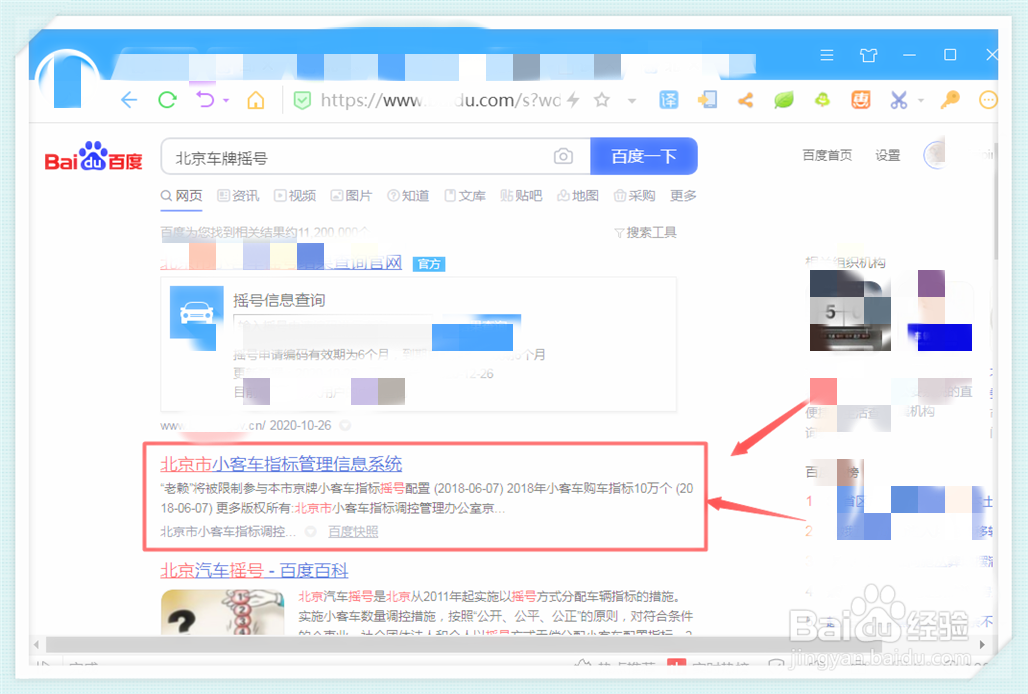Expand the address bar dropdown arrow

pyautogui.click(x=632, y=101)
